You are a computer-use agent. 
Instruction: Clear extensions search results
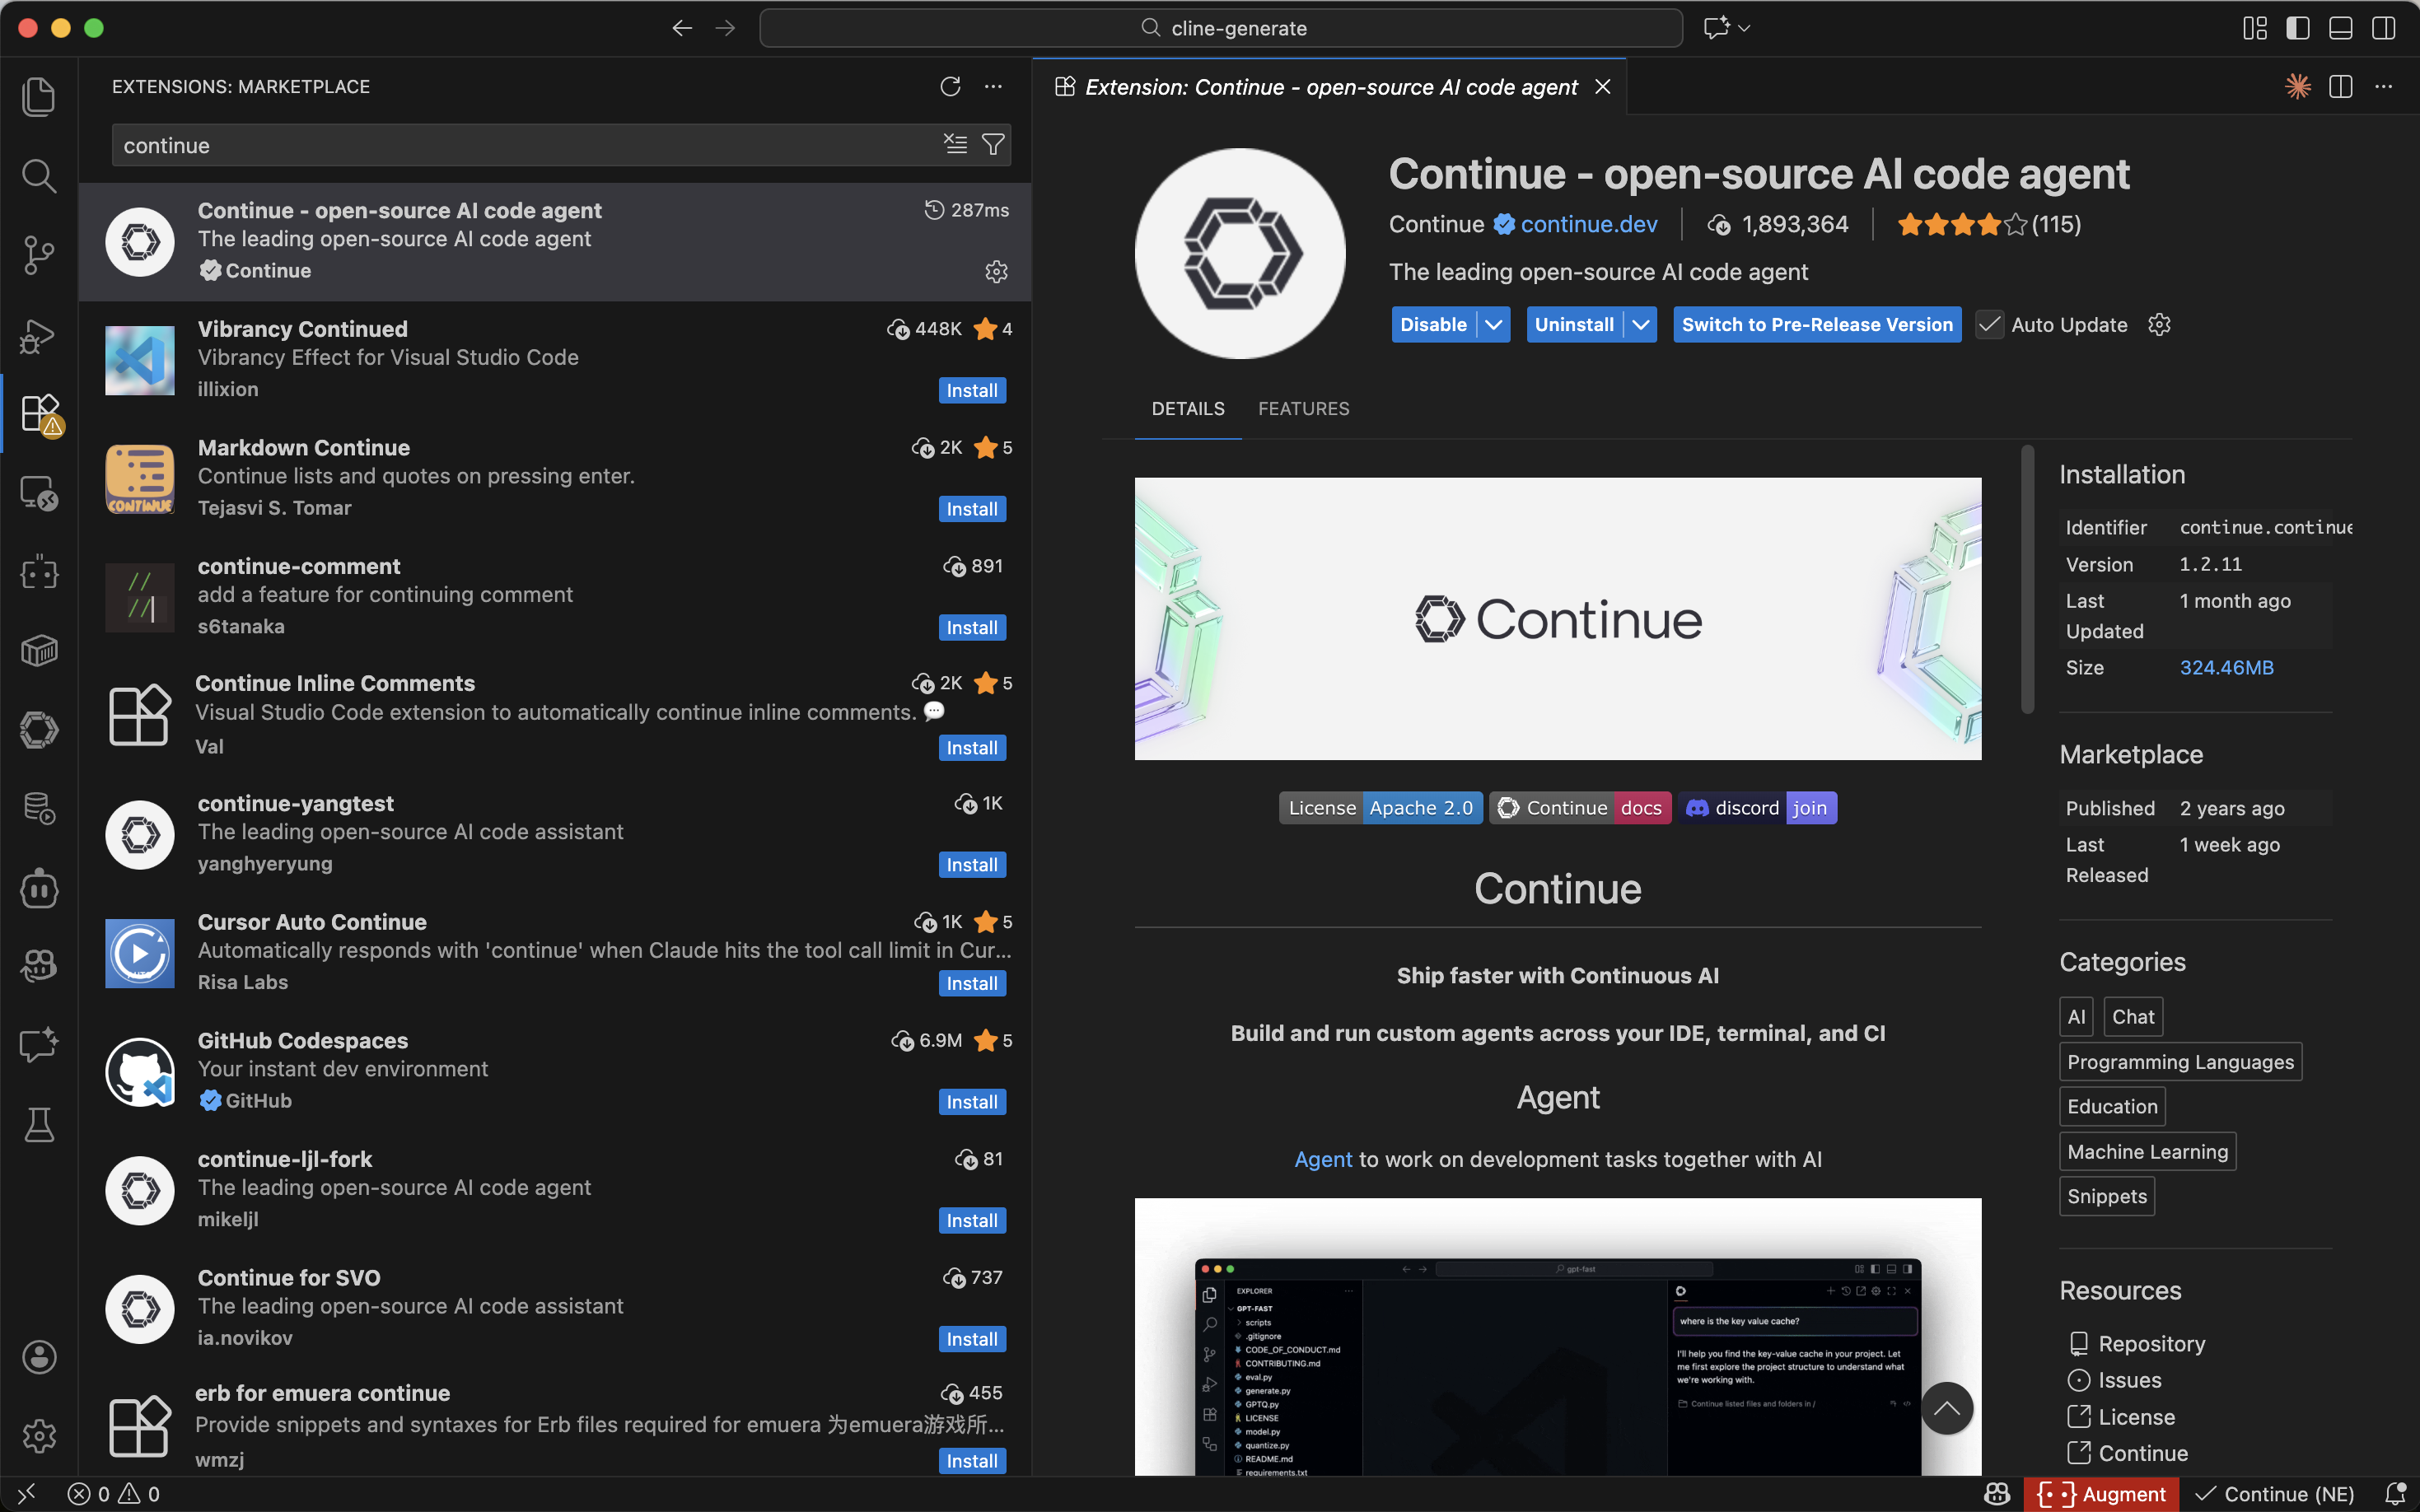point(955,145)
